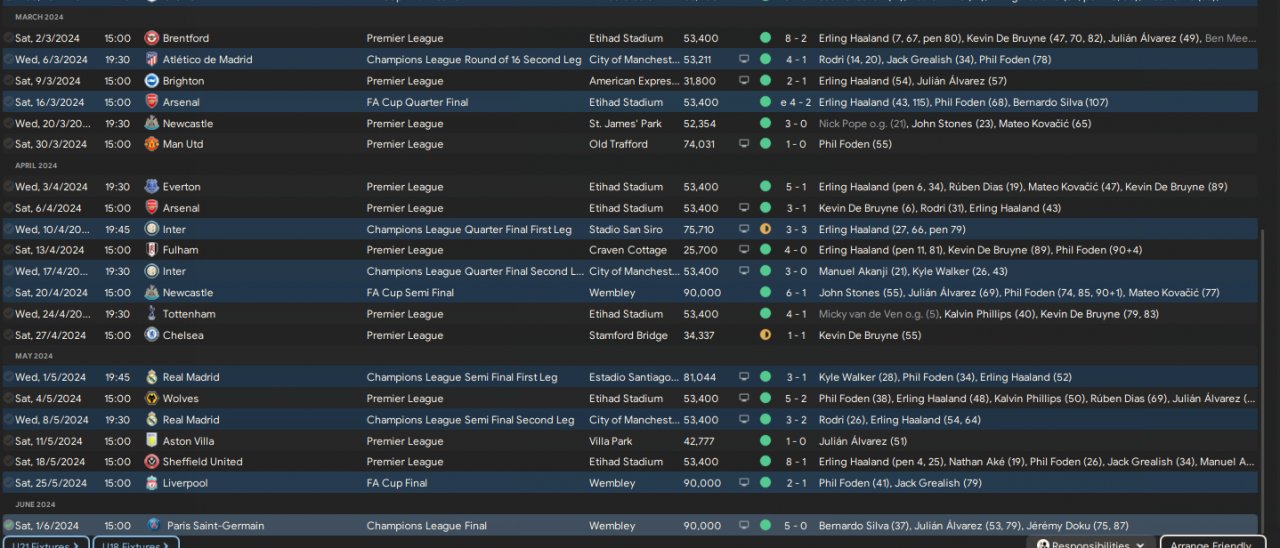Click the Chelsea club badge
Image resolution: width=1280 pixels, height=548 pixels.
click(x=152, y=335)
